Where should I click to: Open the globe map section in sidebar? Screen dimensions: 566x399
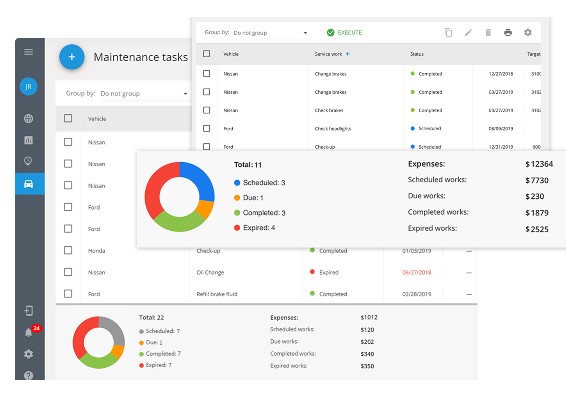click(x=29, y=118)
